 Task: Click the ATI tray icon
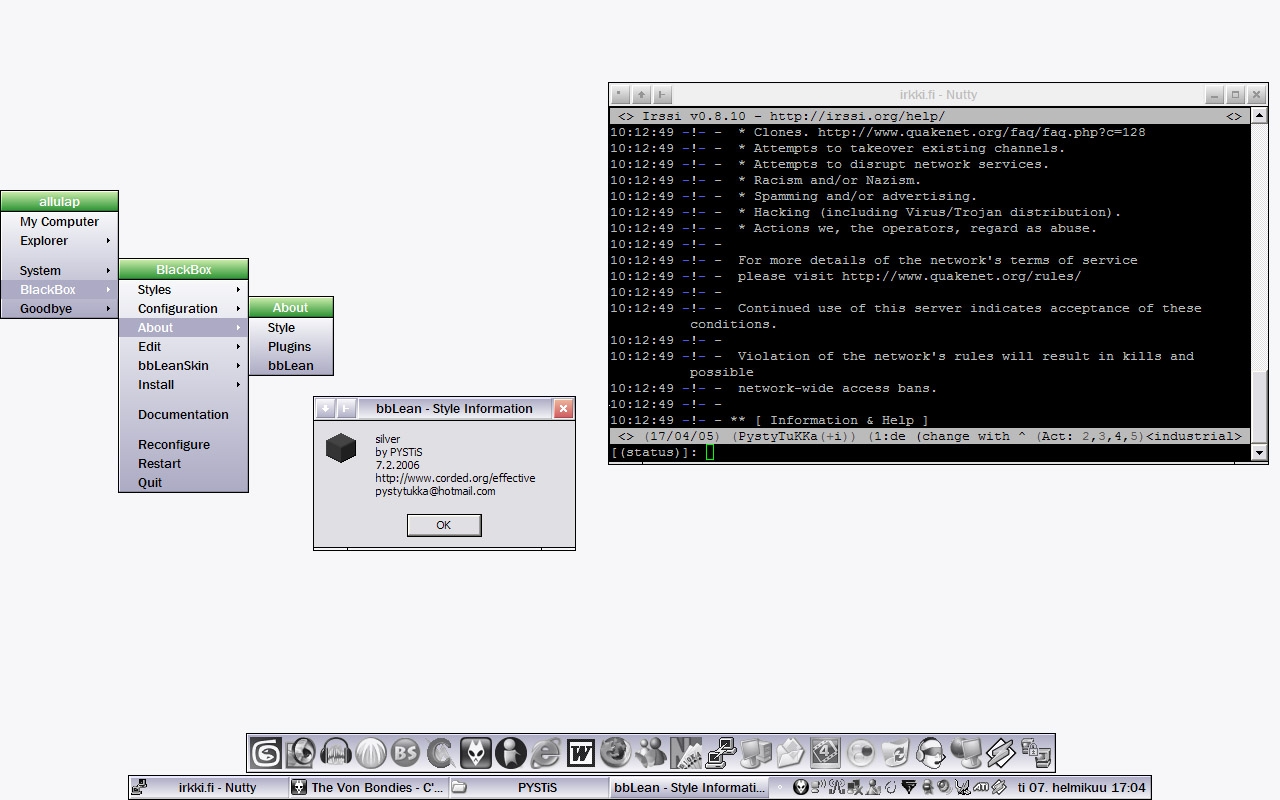[981, 787]
